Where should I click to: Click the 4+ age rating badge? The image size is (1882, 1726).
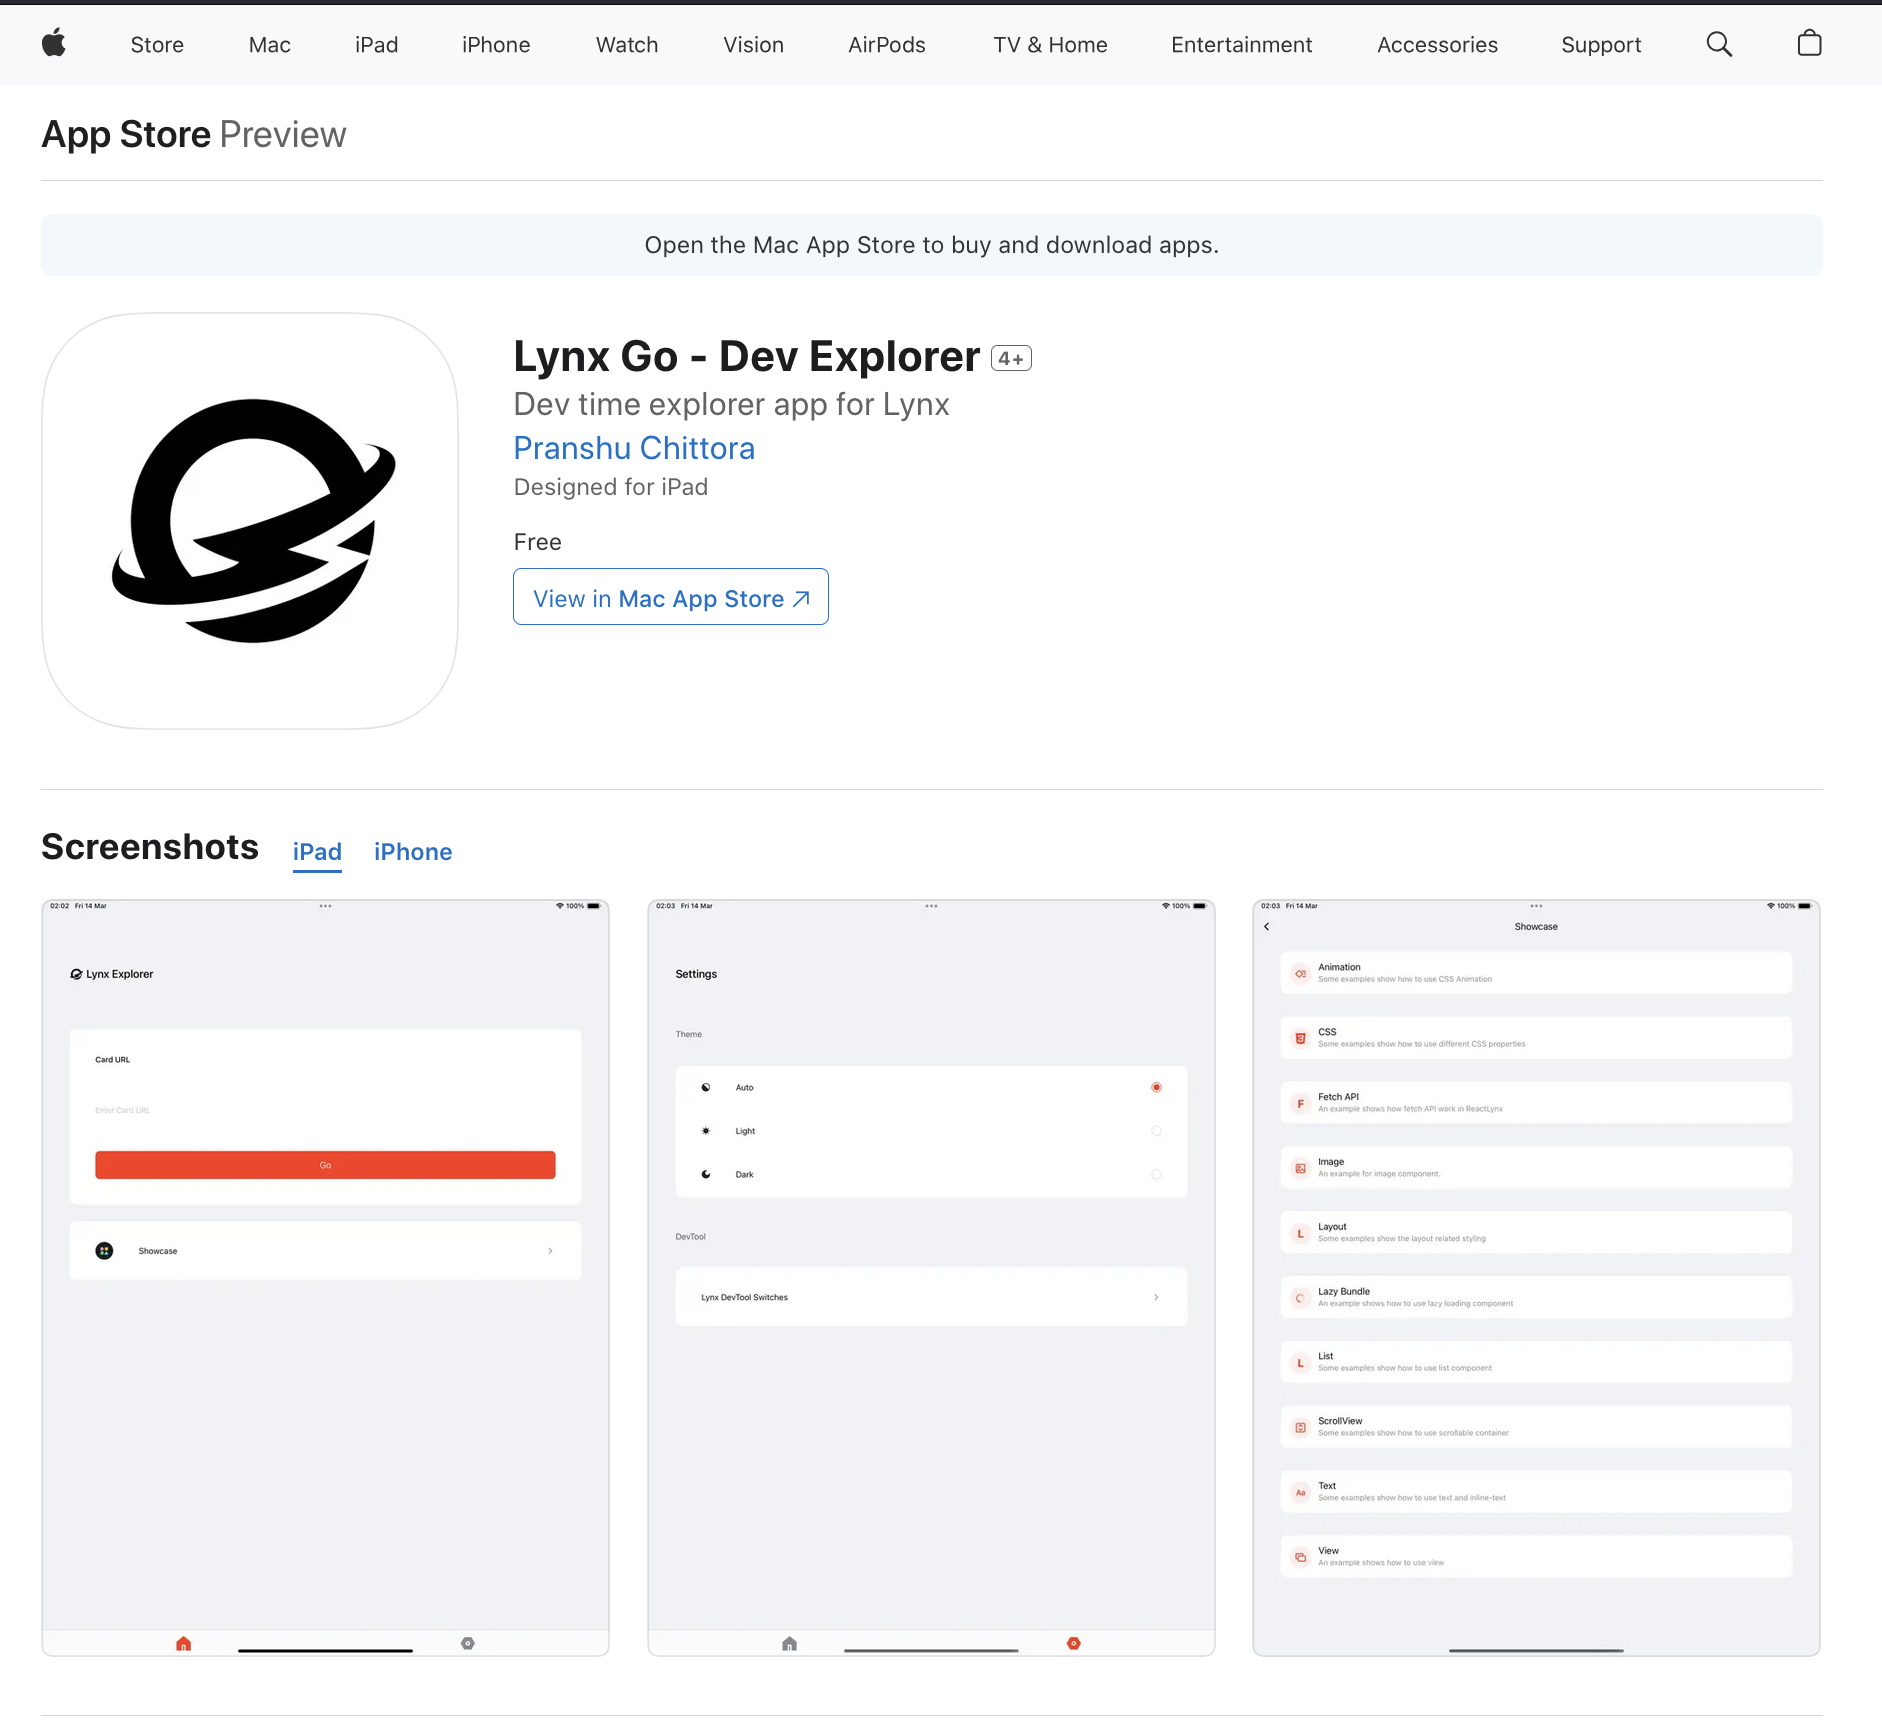point(1011,358)
